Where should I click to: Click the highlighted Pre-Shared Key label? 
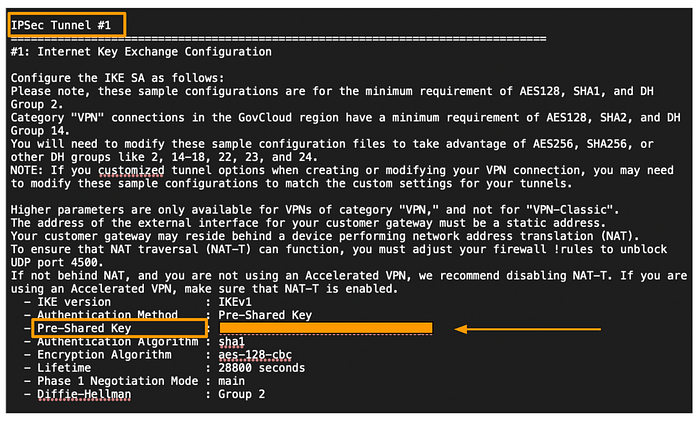(84, 328)
